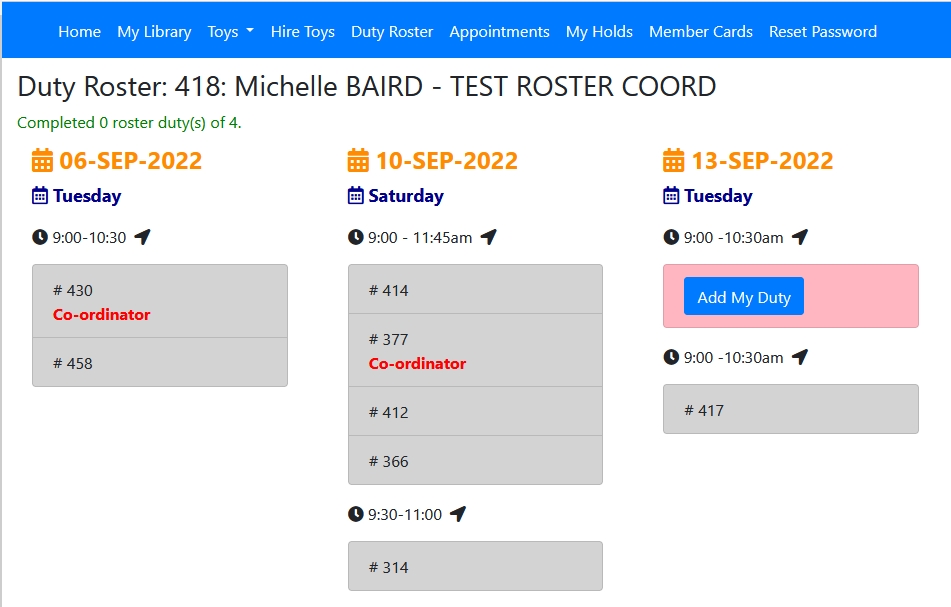
Task: Expand the Toys dropdown menu
Action: click(230, 32)
